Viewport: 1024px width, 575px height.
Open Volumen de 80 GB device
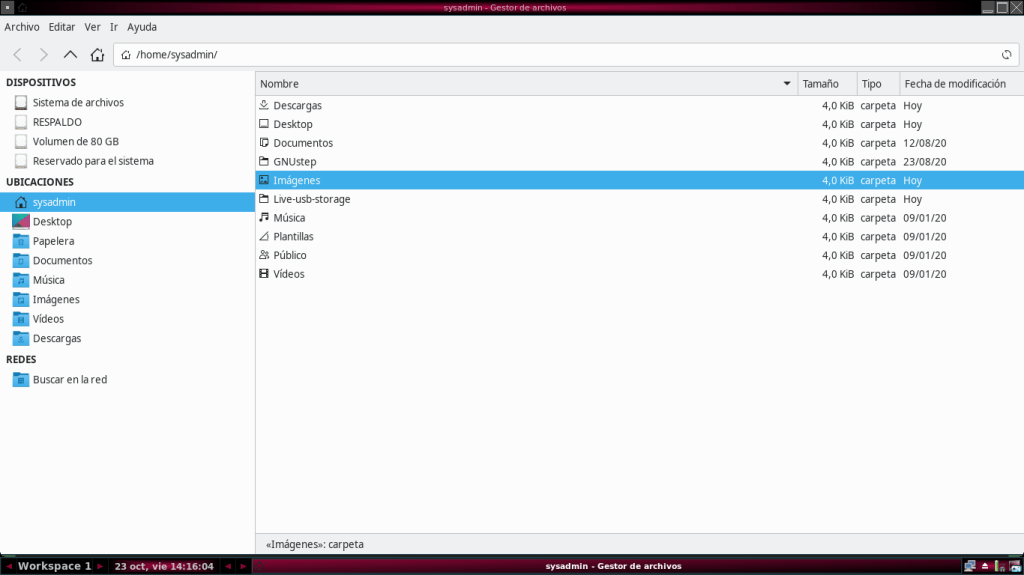click(75, 142)
